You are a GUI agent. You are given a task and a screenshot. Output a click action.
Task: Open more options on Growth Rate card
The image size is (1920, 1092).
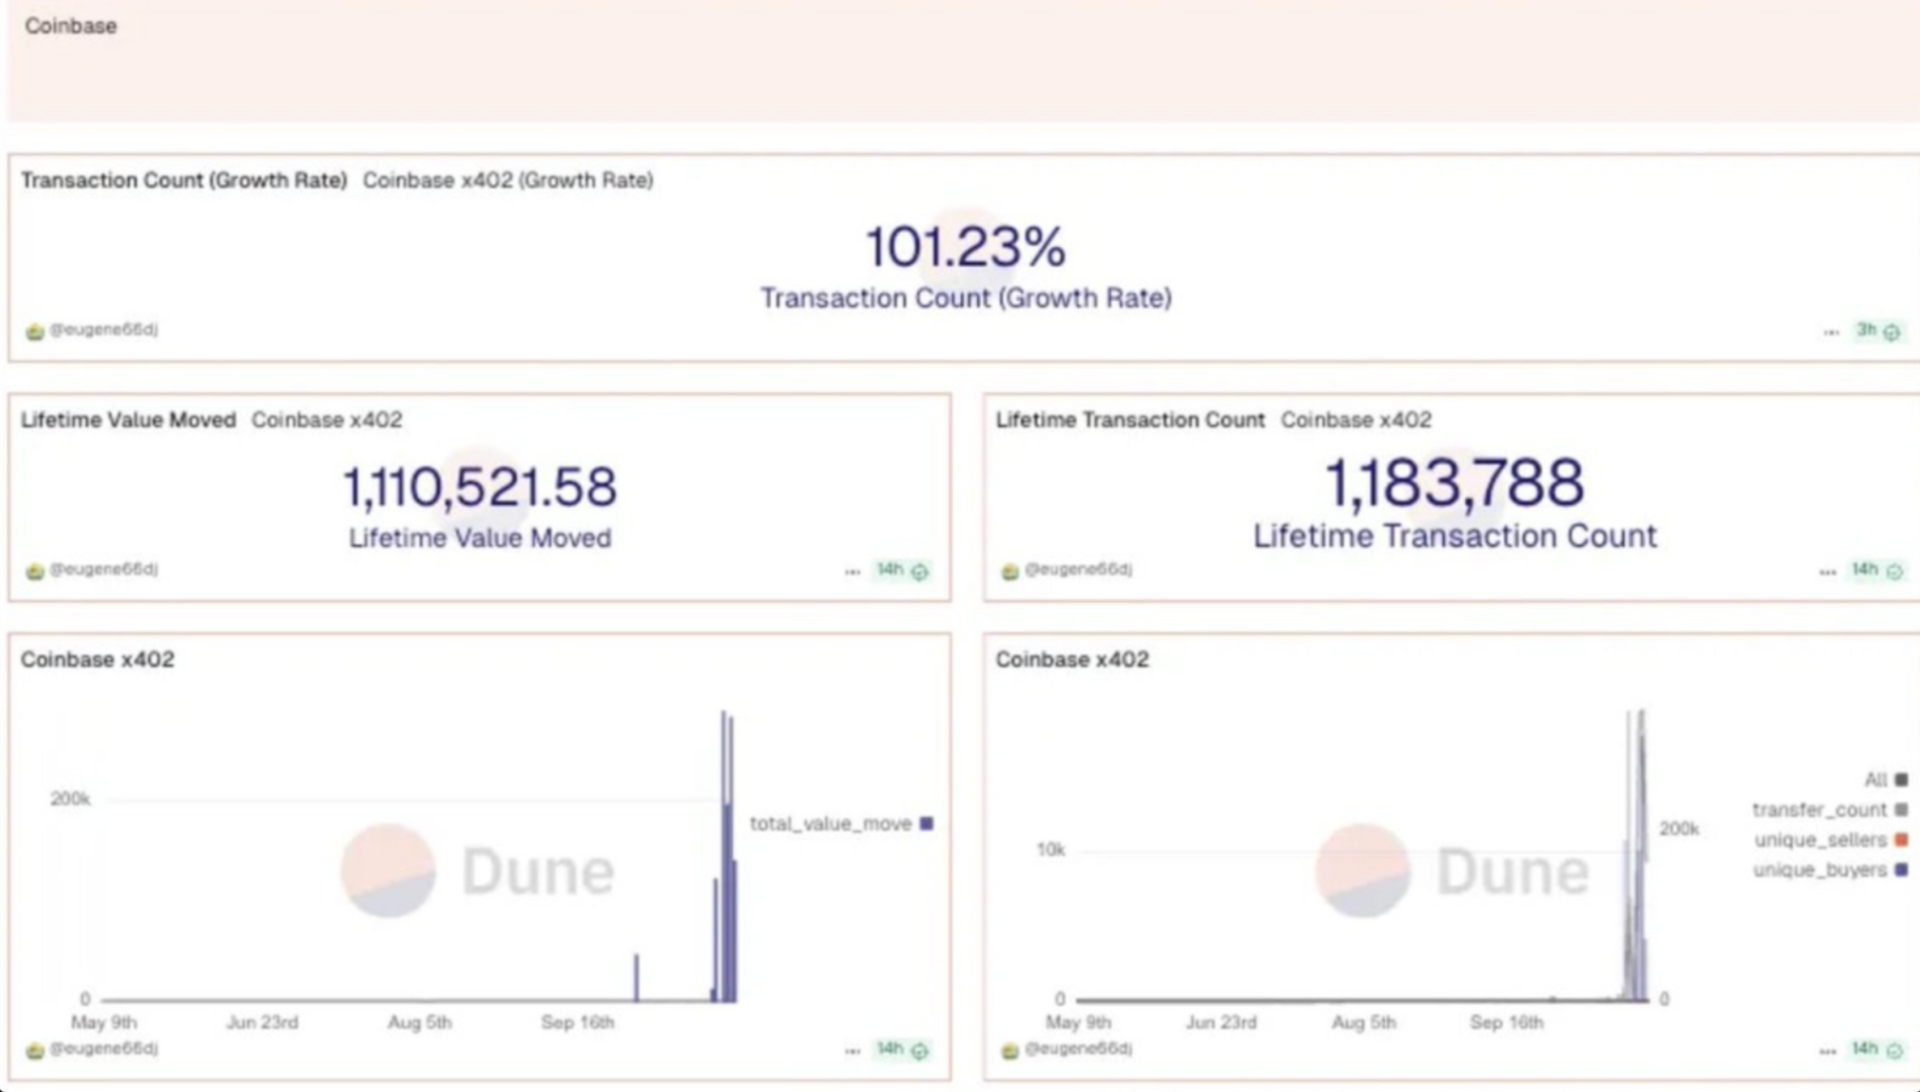(1831, 333)
